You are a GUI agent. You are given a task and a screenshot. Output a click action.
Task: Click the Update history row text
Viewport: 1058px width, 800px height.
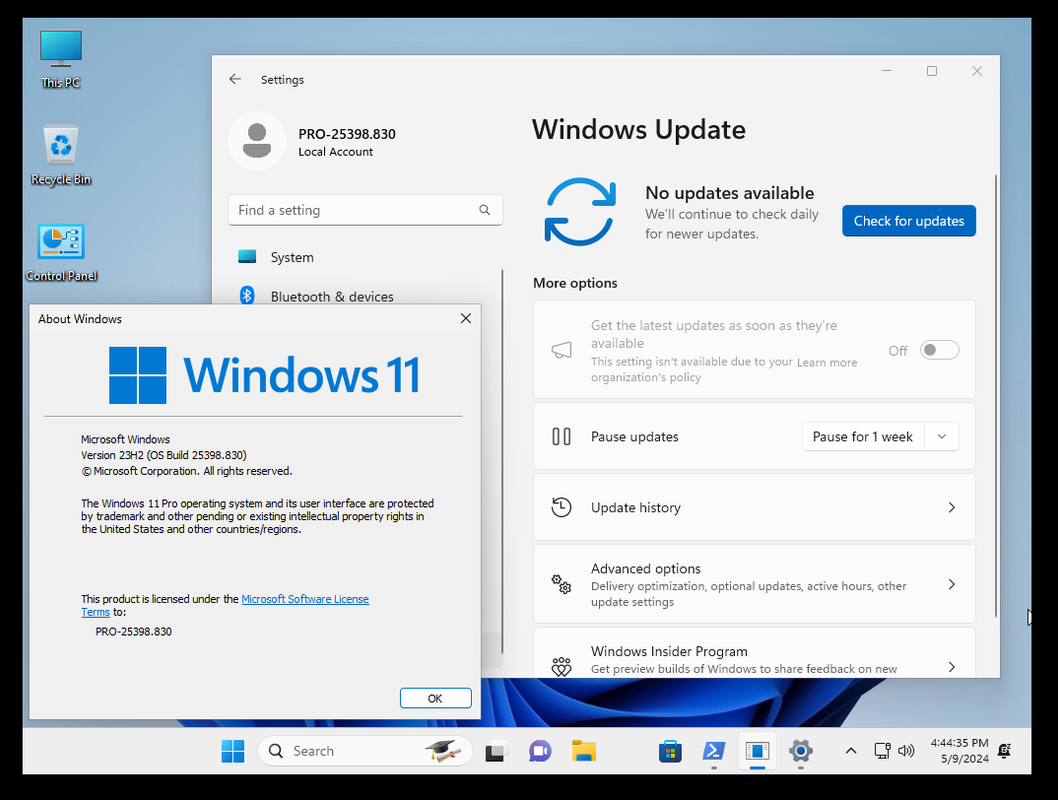636,507
